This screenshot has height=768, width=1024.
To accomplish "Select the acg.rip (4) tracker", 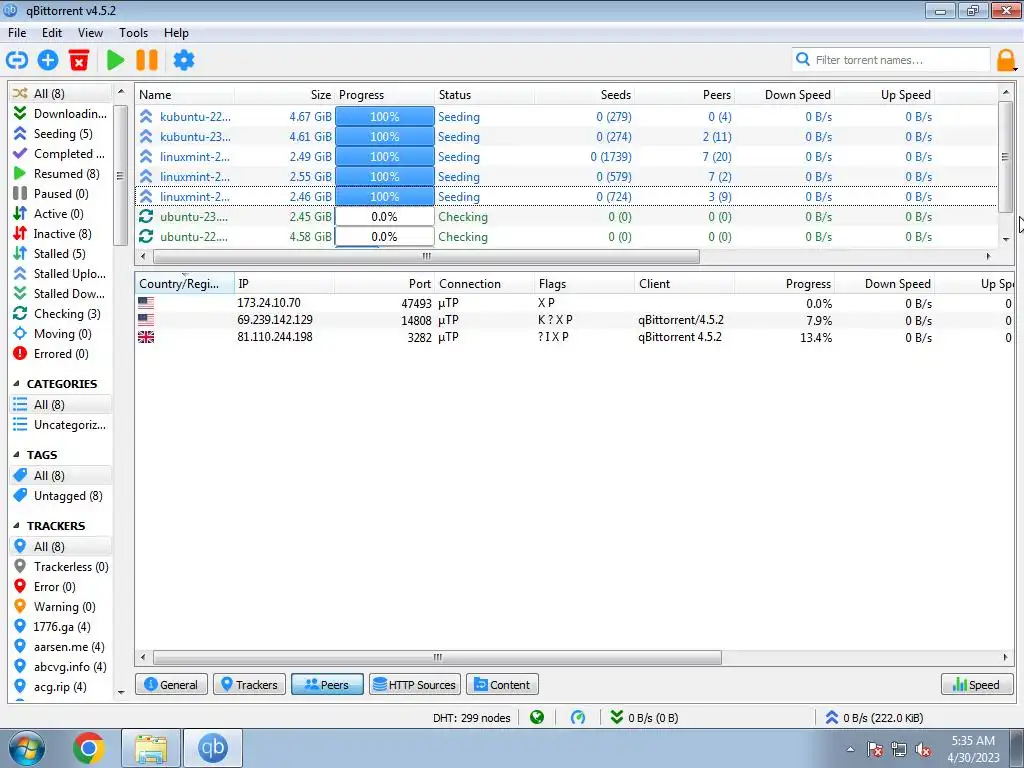I will pos(61,687).
